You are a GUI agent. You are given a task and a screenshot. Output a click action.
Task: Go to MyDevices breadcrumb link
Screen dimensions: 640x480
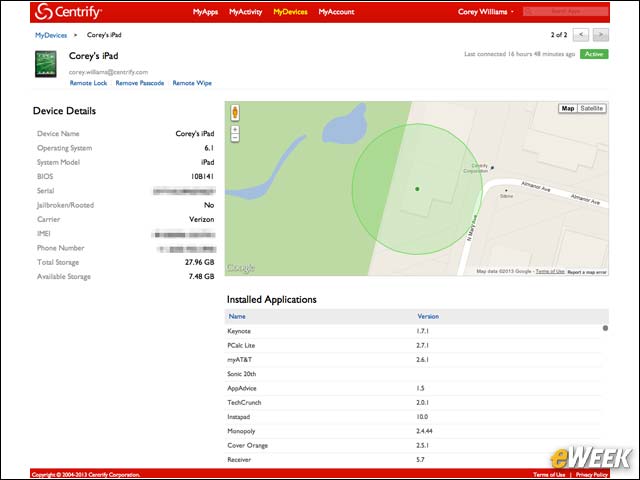tap(51, 35)
